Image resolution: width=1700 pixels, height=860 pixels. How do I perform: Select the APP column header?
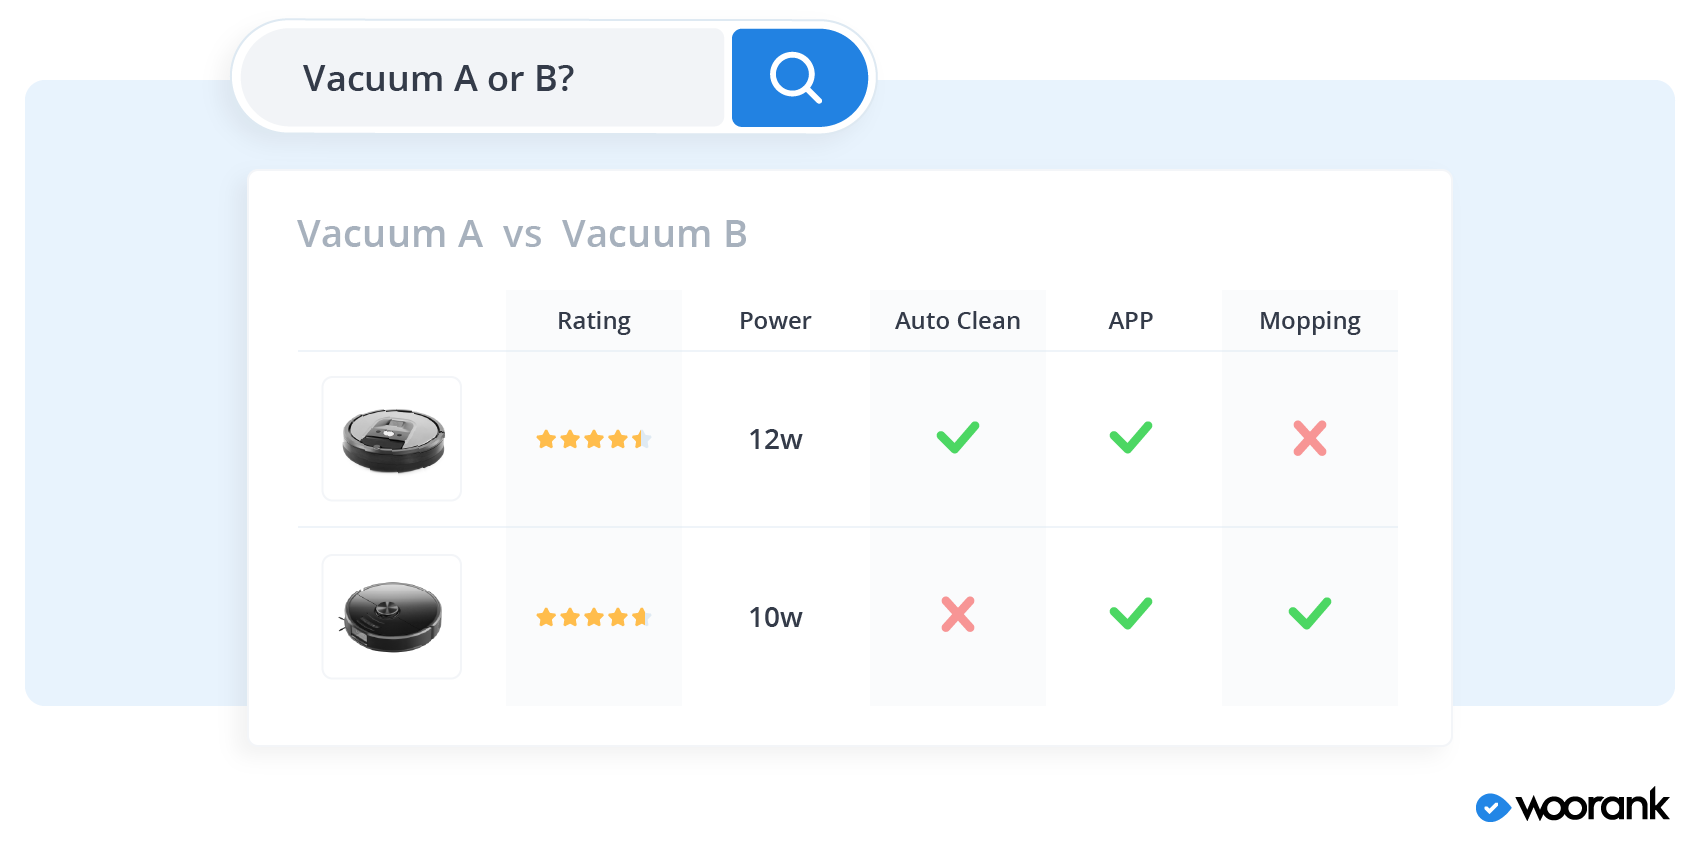click(x=1130, y=321)
